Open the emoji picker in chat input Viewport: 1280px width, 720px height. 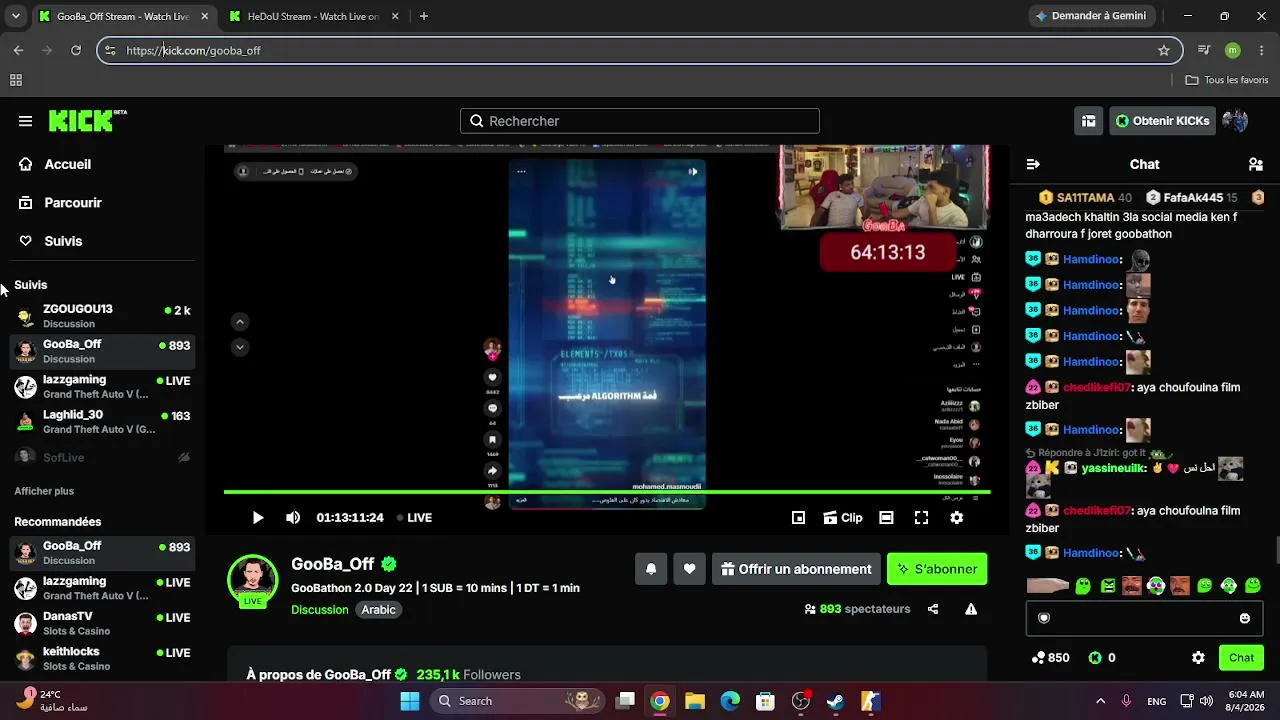point(1245,618)
